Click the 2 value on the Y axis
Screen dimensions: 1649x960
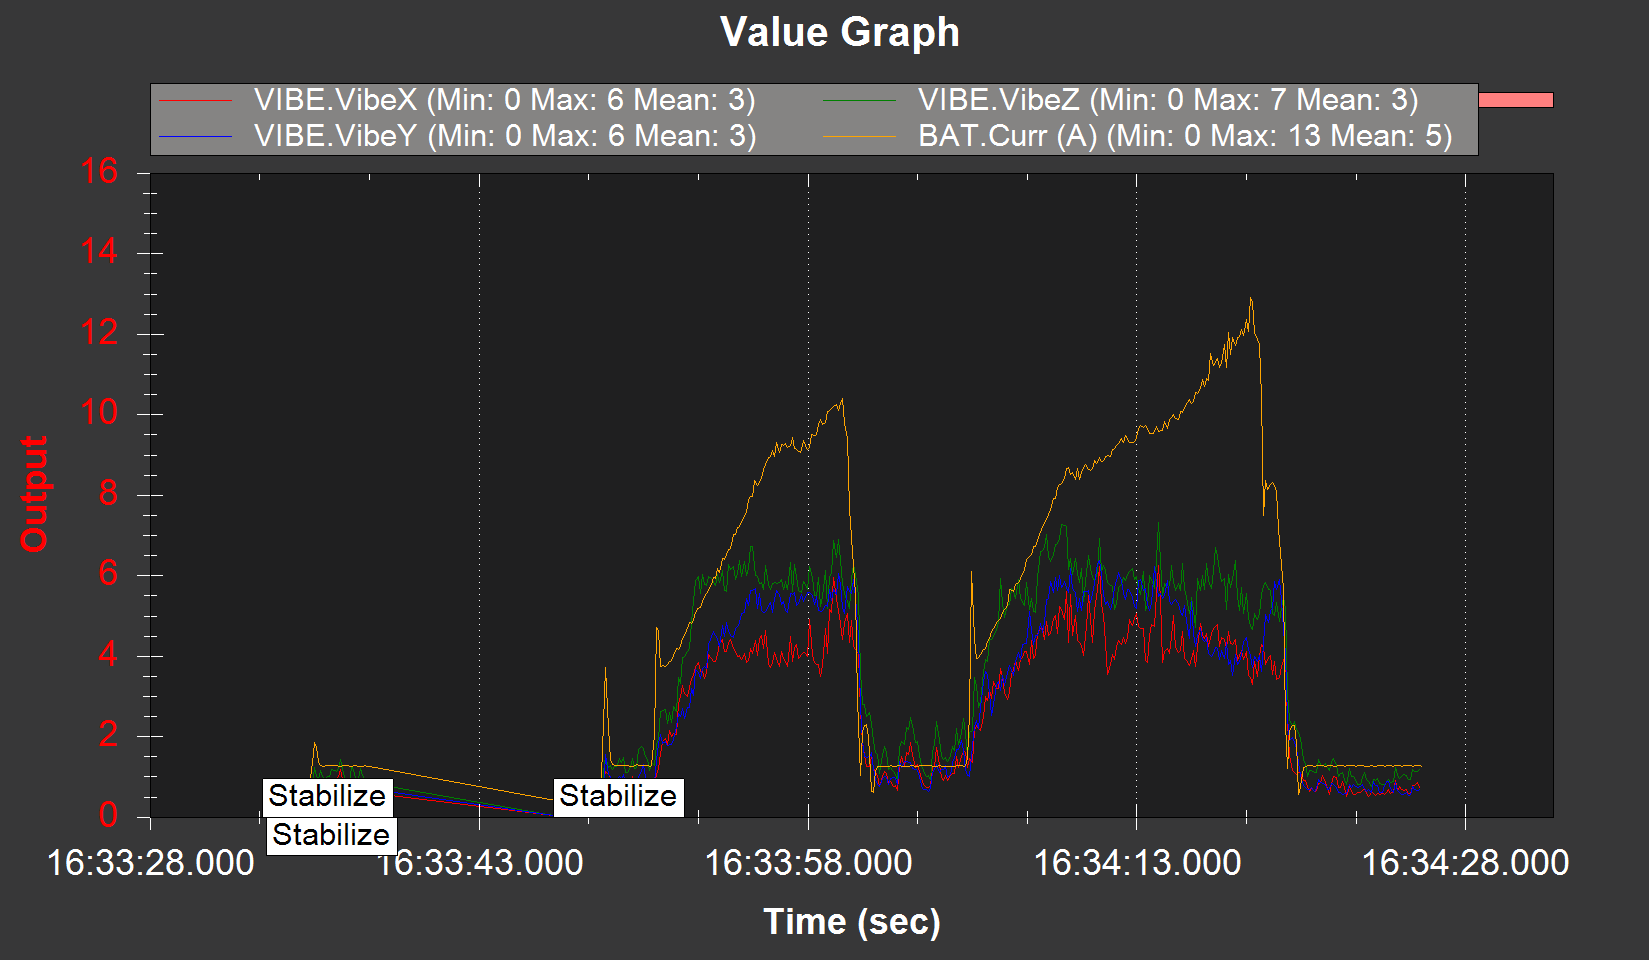point(109,735)
